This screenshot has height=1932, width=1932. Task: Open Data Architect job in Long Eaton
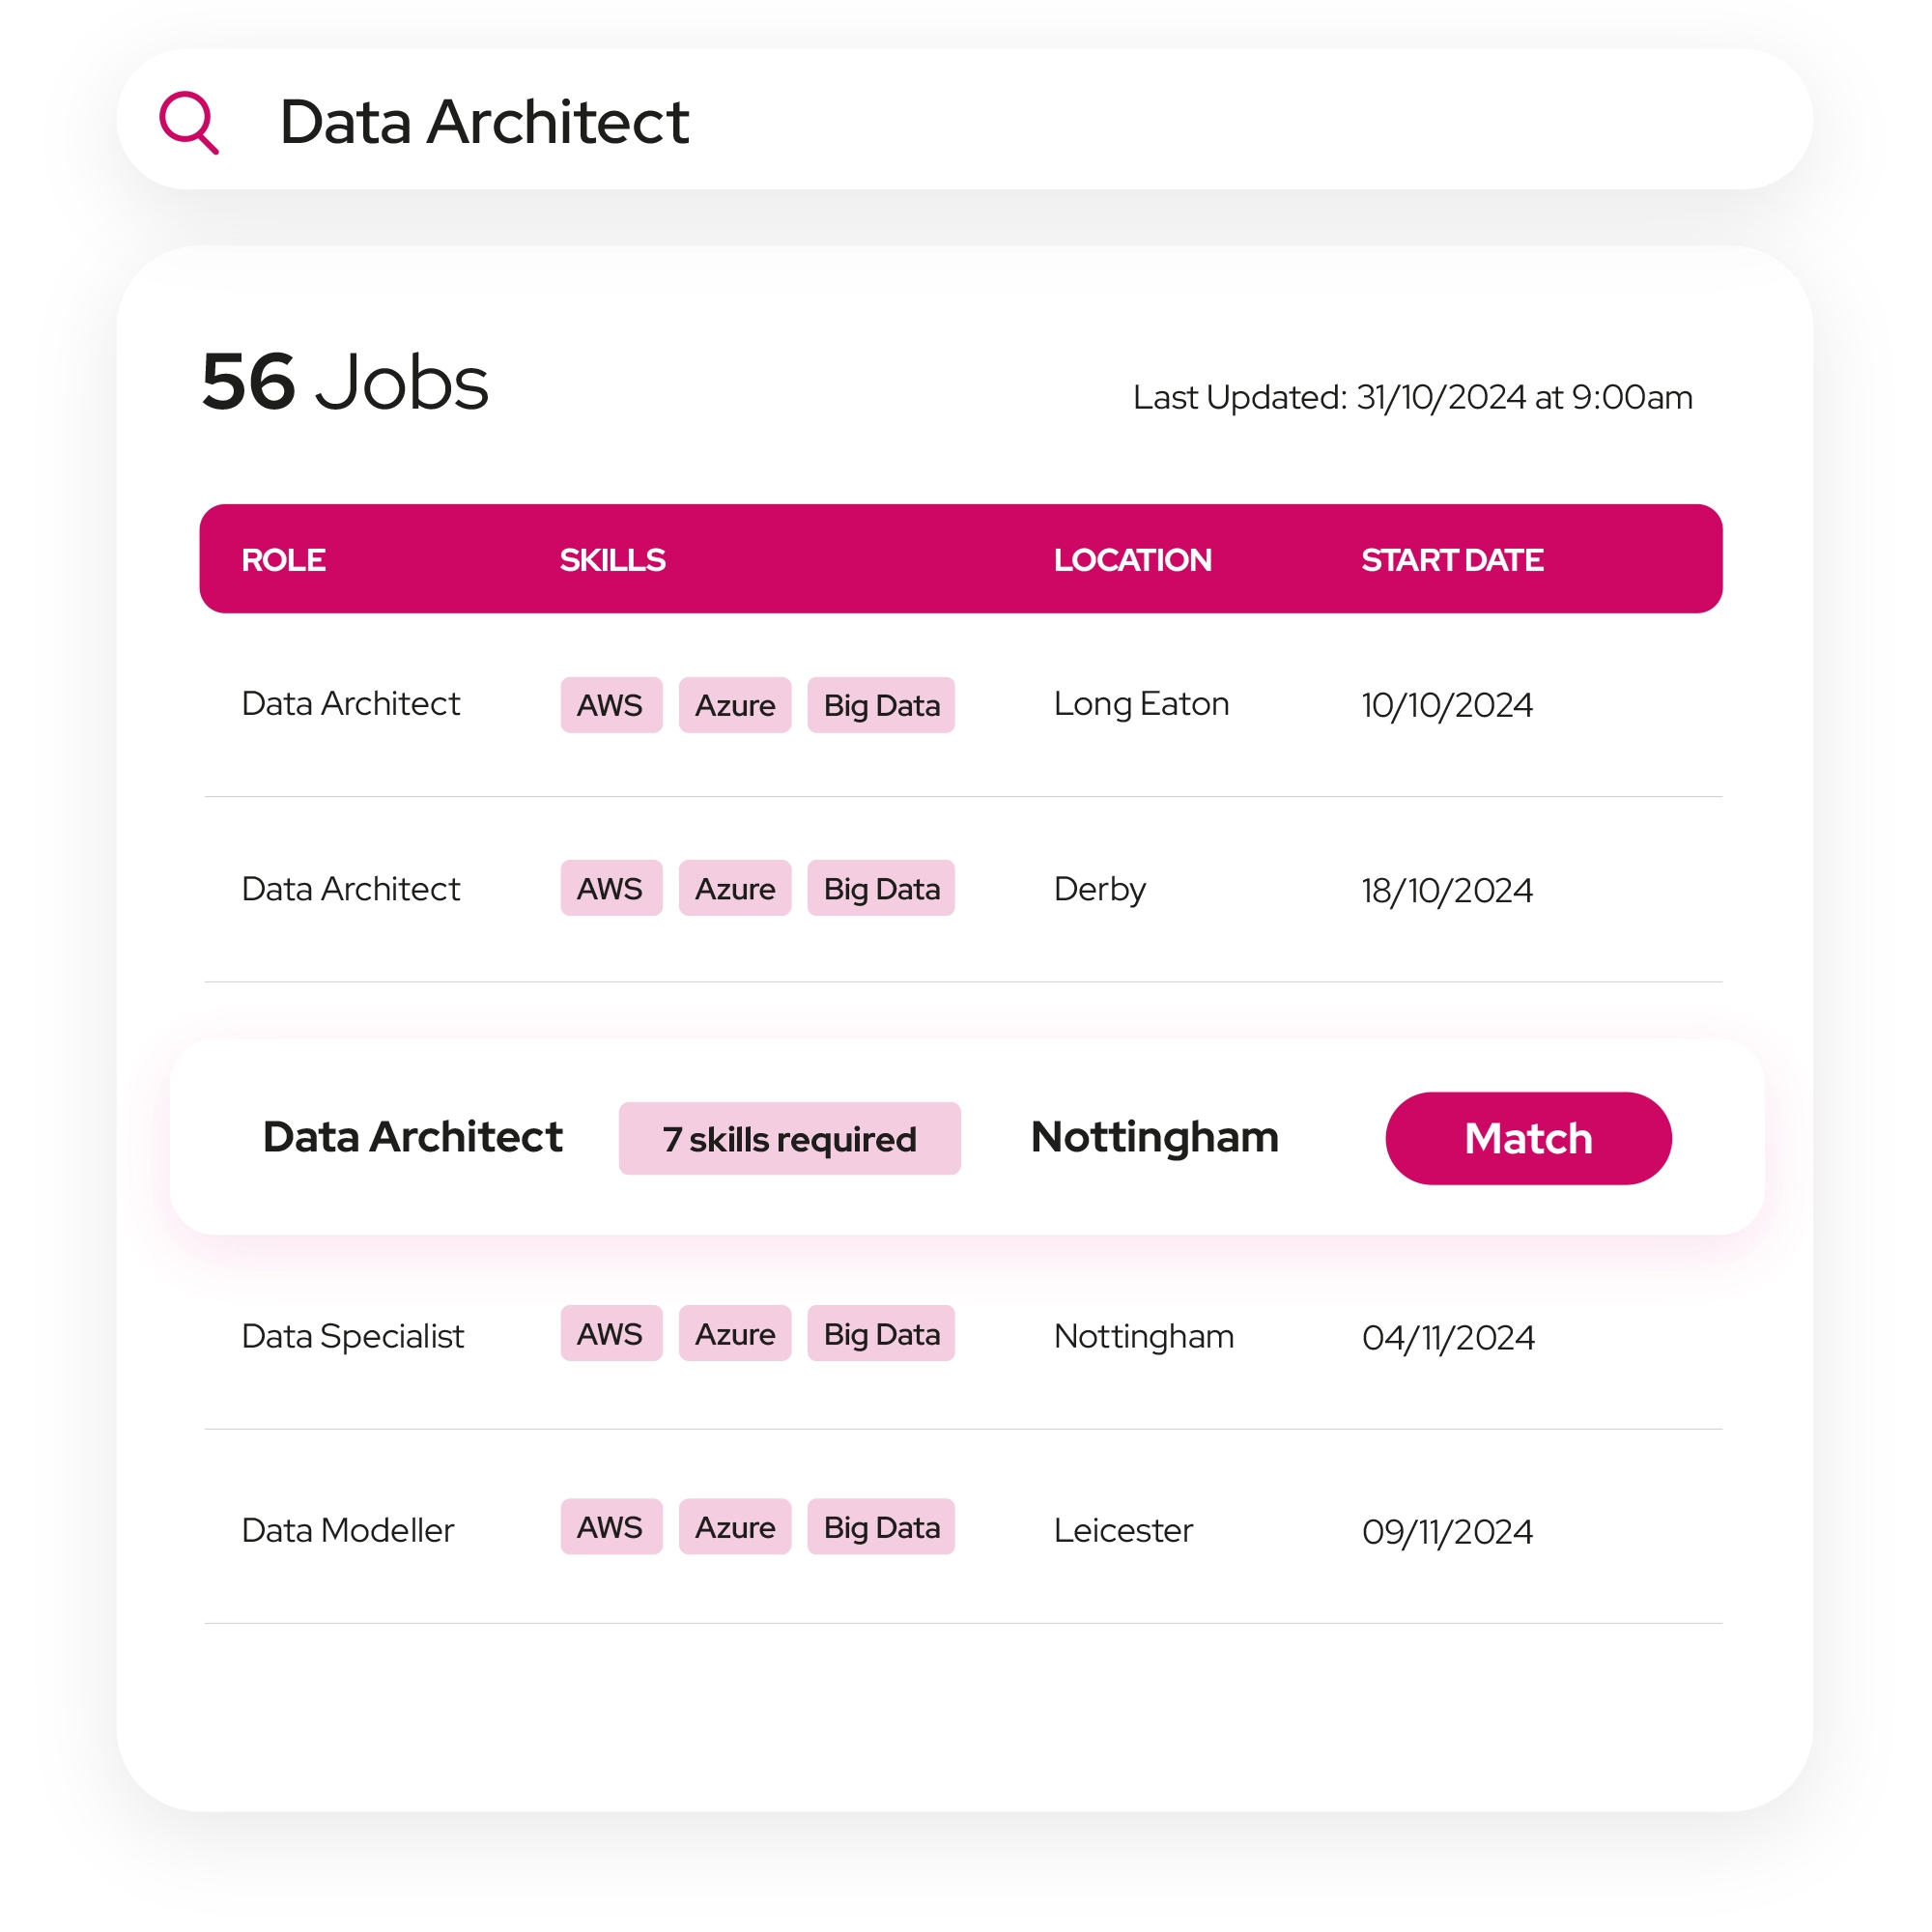[x=350, y=704]
